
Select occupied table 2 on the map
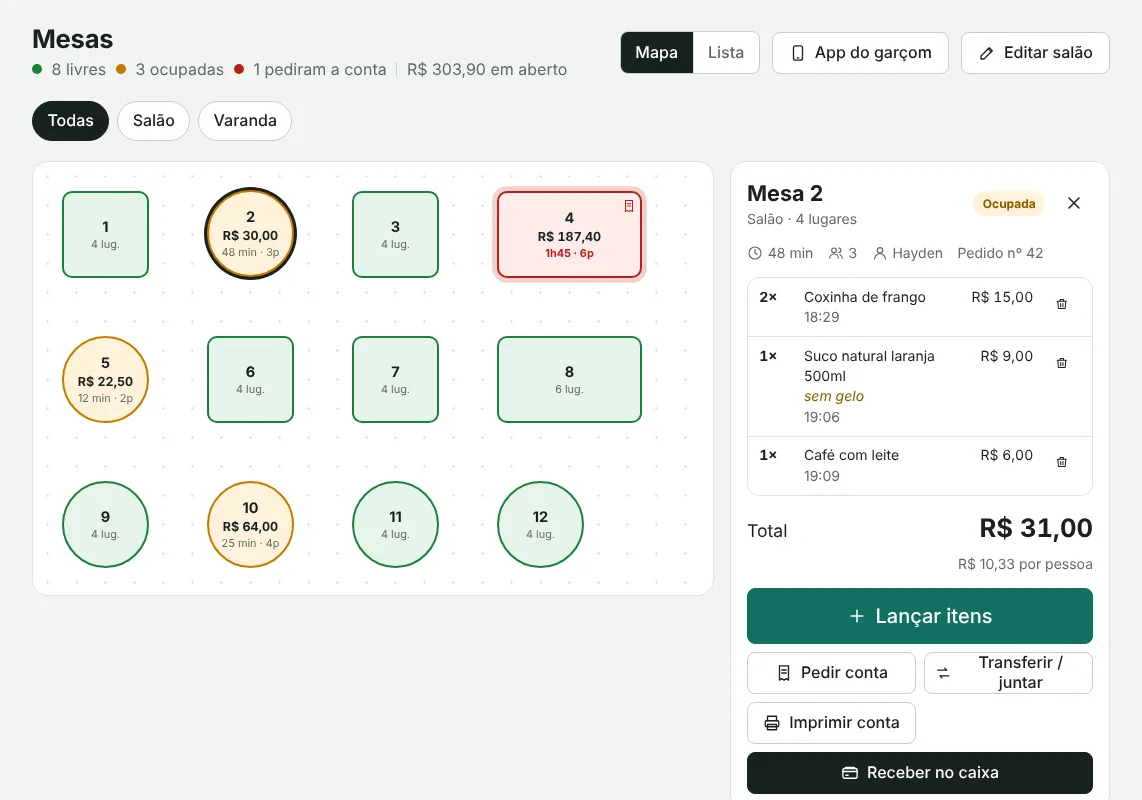coord(251,234)
